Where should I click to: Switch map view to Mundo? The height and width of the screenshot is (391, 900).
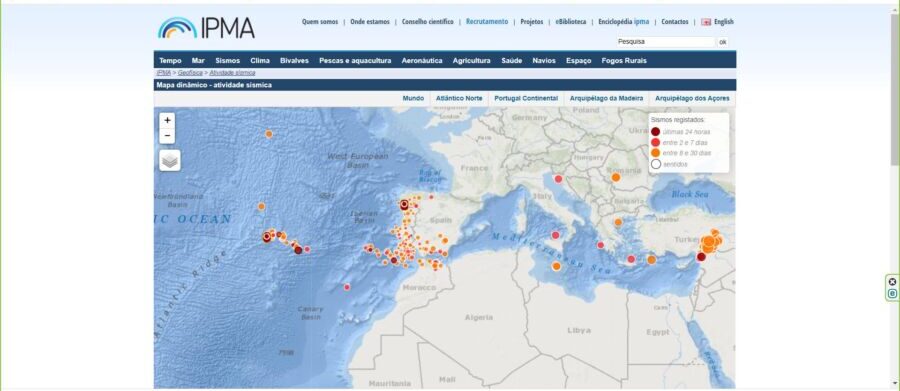[x=413, y=98]
